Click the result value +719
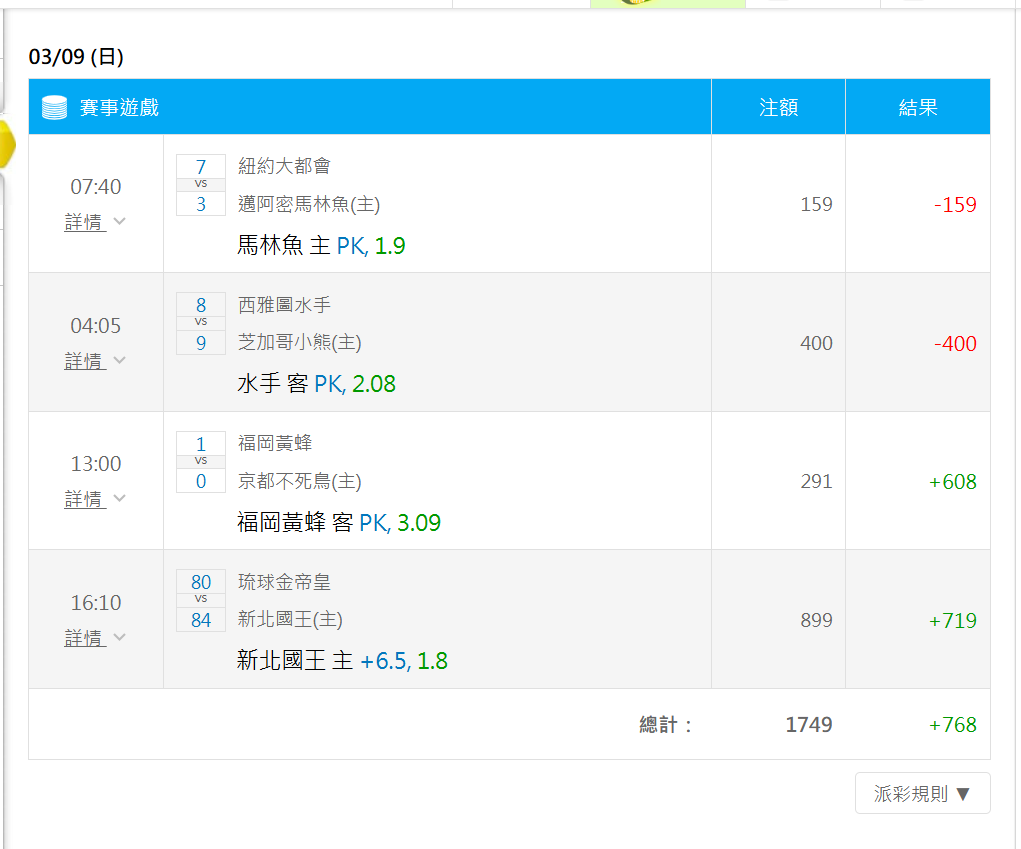The width and height of the screenshot is (1021, 849). [953, 620]
